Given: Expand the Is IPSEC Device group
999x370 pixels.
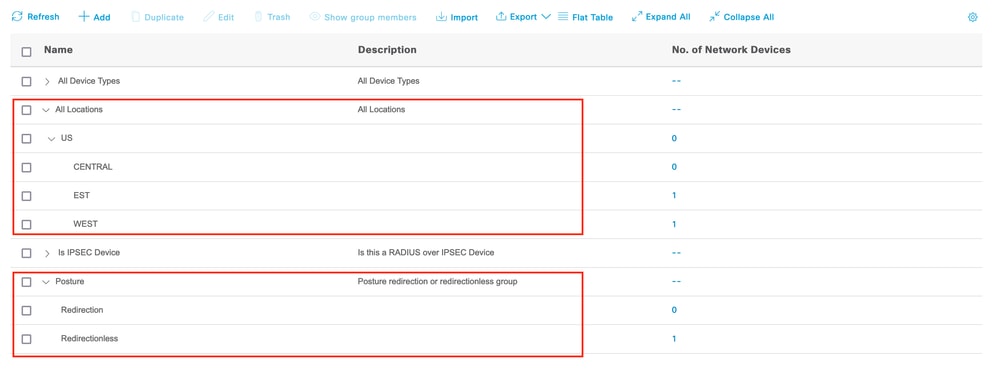Looking at the screenshot, I should [47, 253].
